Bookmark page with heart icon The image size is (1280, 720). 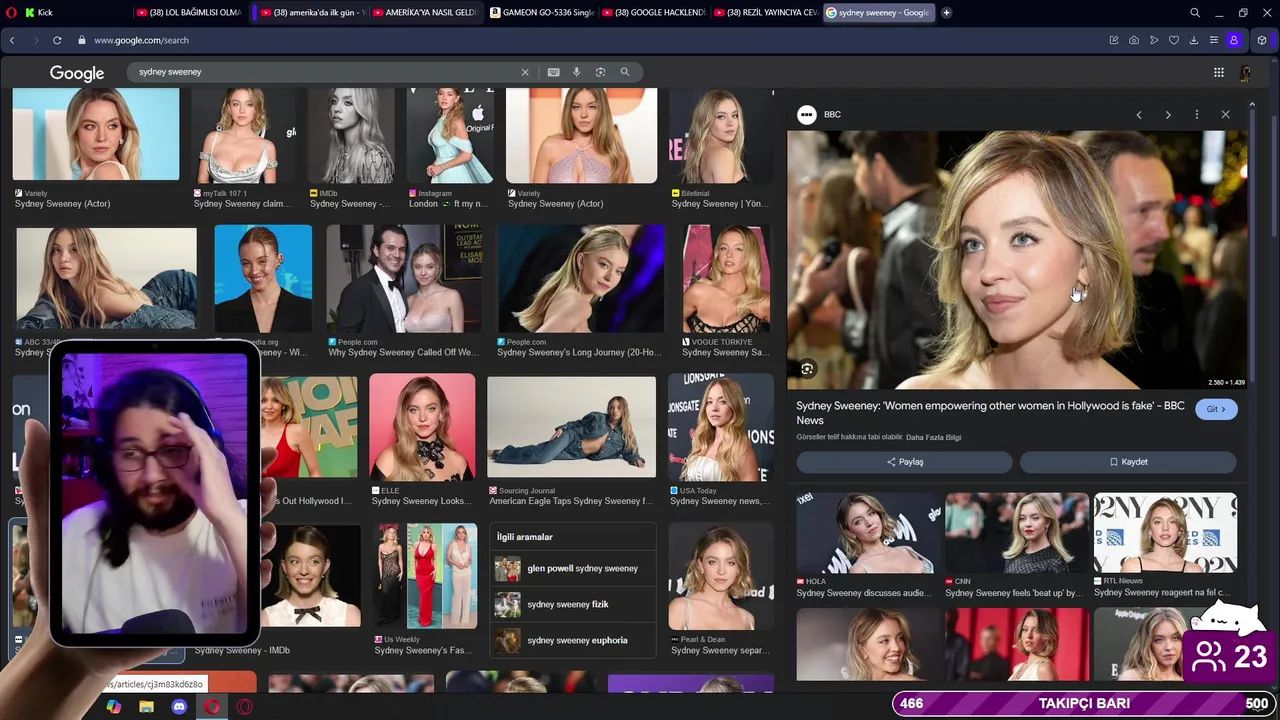point(1173,40)
